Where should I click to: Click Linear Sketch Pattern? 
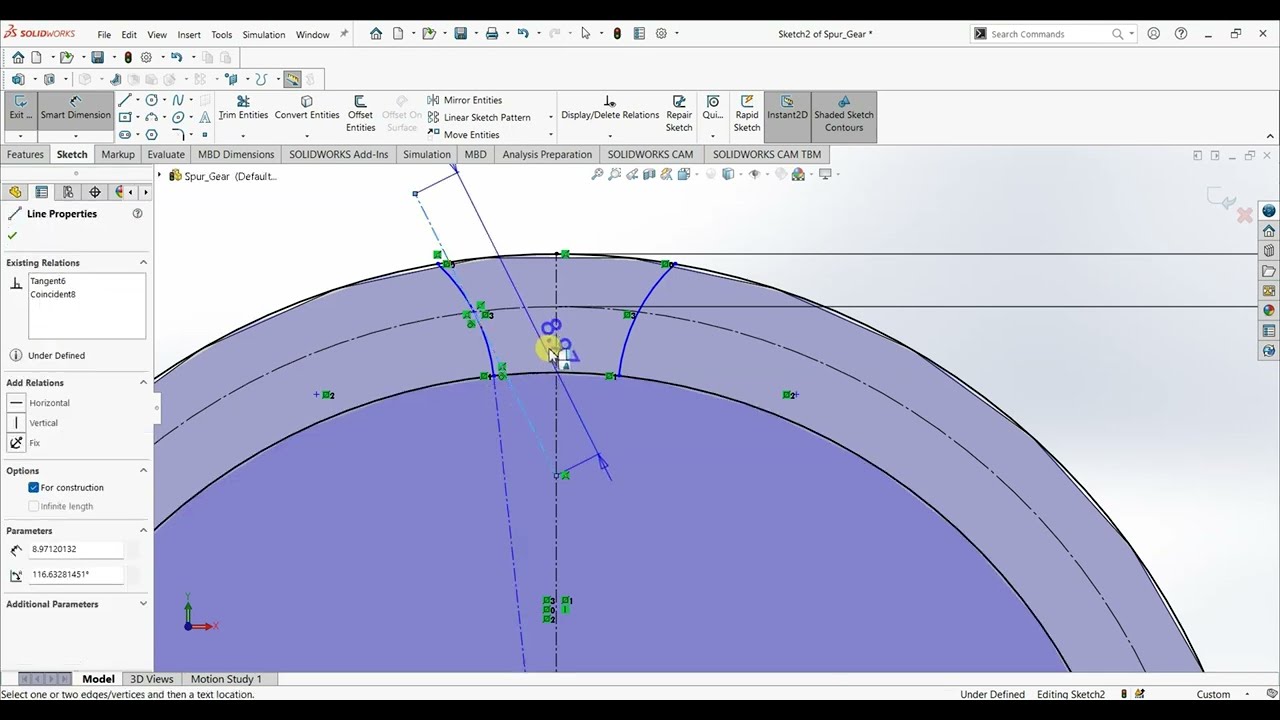[479, 117]
